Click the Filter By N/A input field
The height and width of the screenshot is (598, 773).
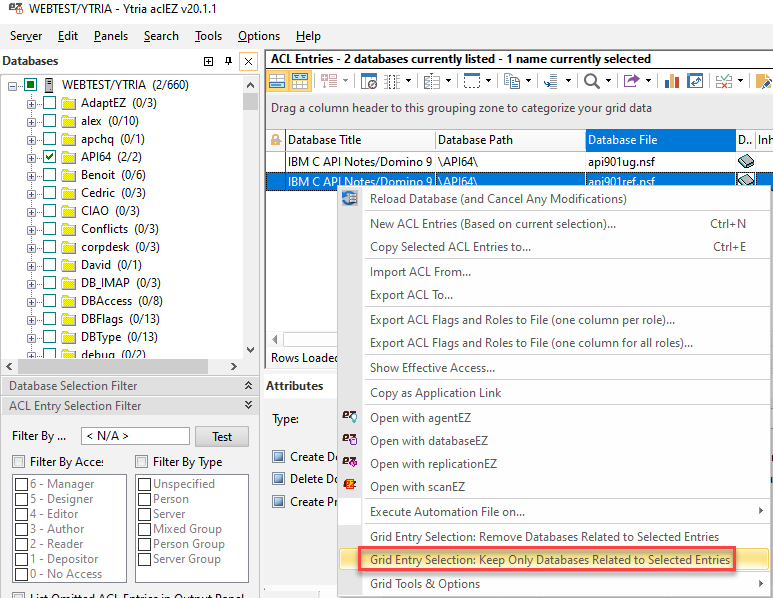pyautogui.click(x=135, y=436)
